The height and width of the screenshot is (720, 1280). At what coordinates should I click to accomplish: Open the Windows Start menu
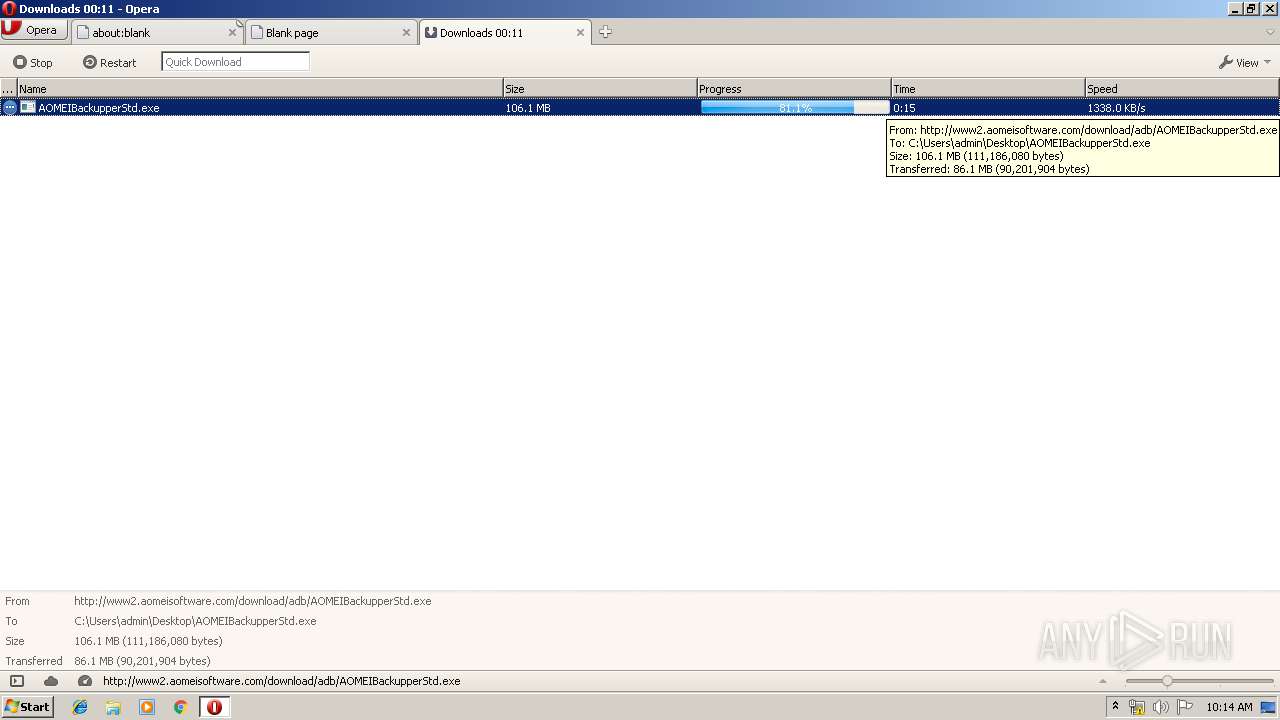27,706
